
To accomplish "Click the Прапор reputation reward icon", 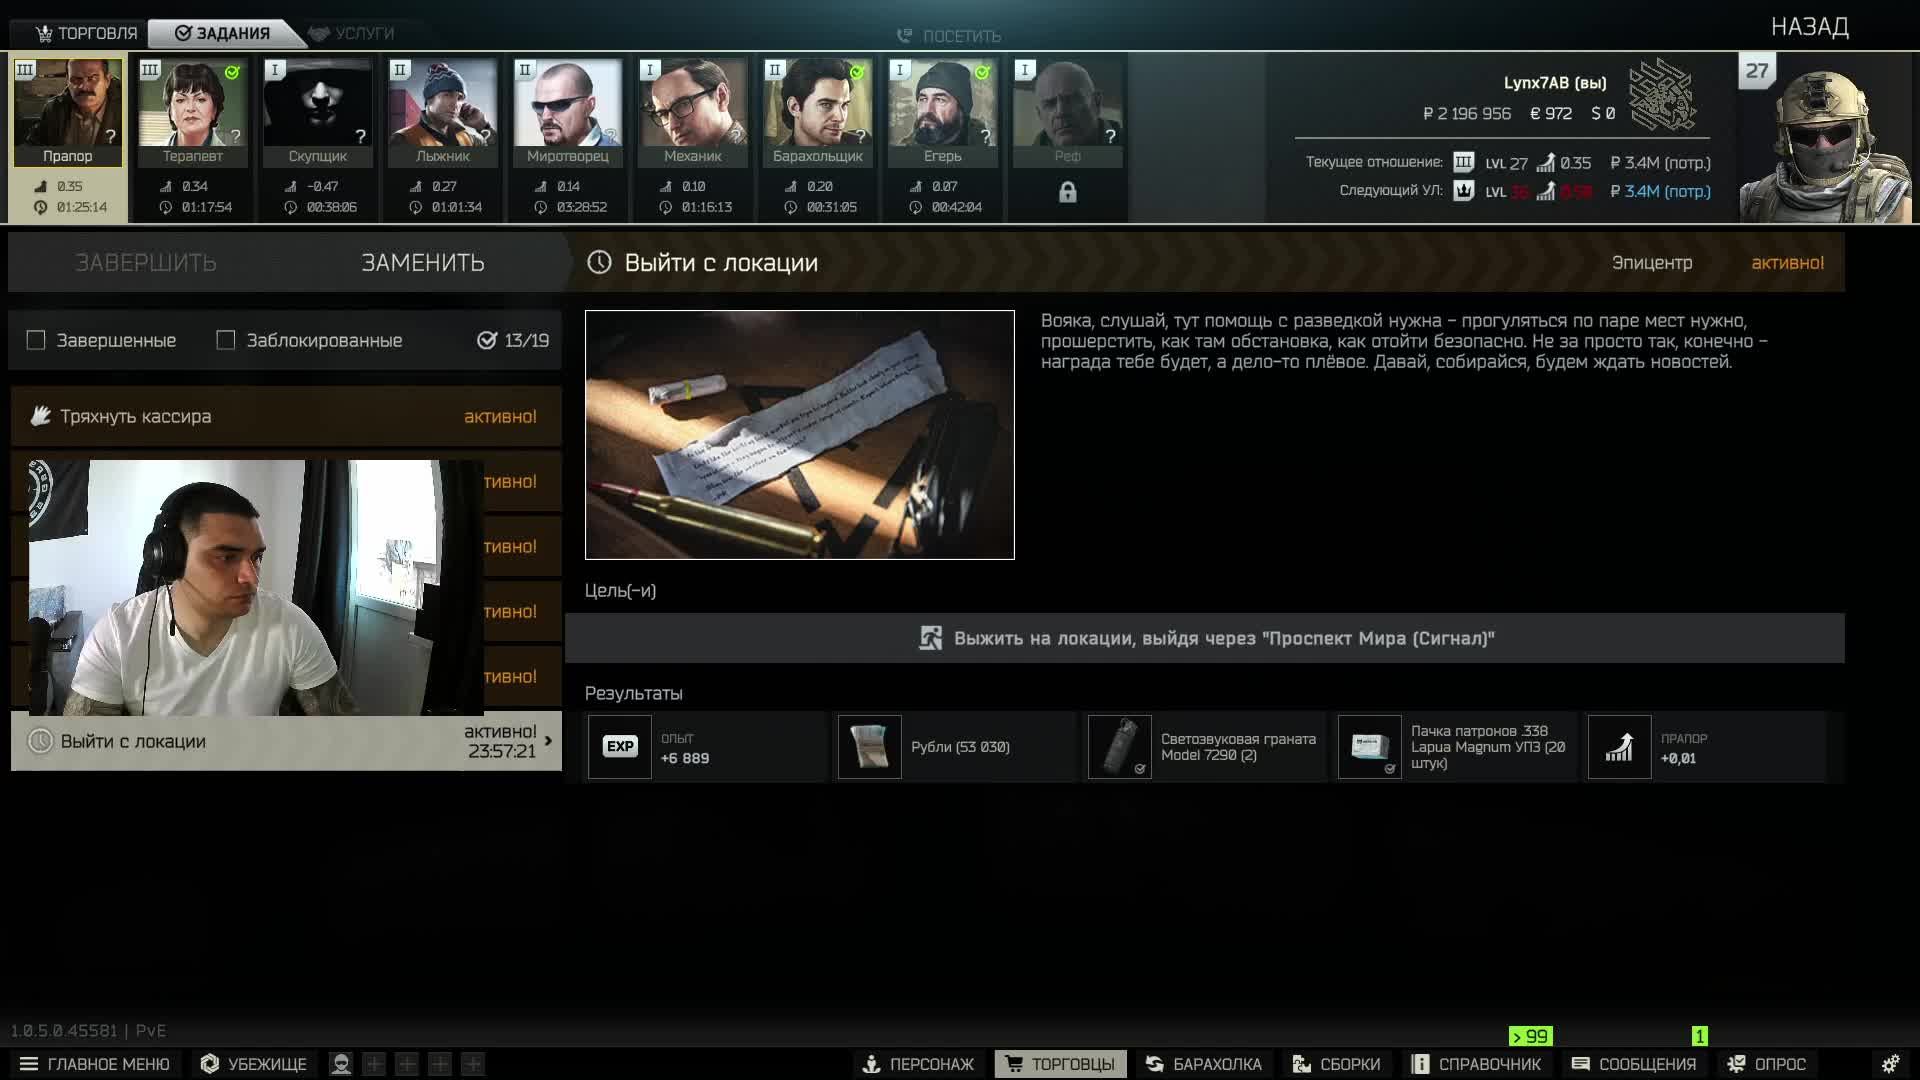I will [1620, 747].
